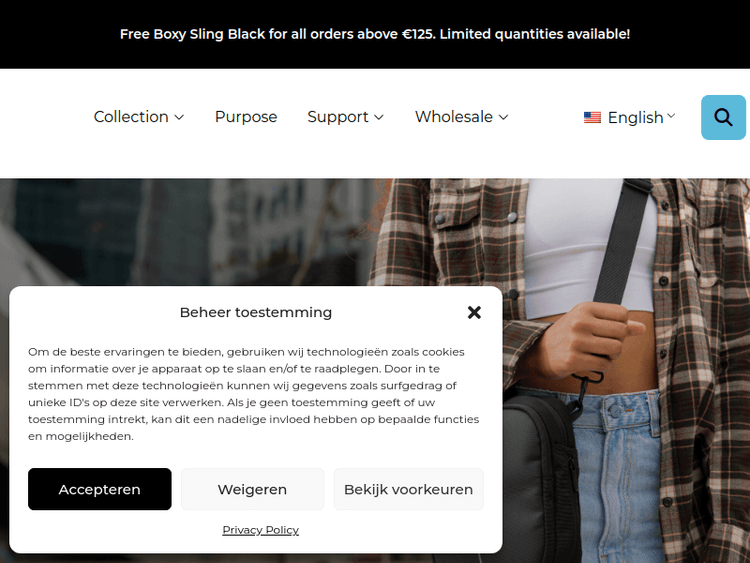Image resolution: width=750 pixels, height=563 pixels.
Task: Close the cookie consent dialog with X
Action: pyautogui.click(x=474, y=312)
